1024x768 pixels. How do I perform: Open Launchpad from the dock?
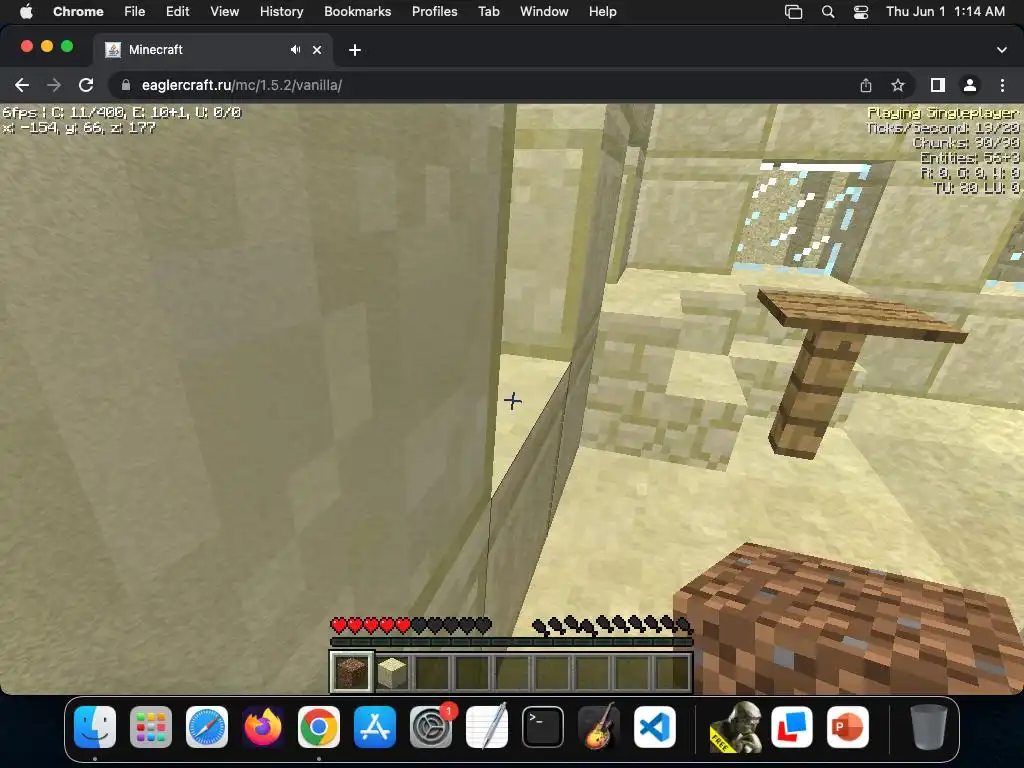tap(151, 727)
